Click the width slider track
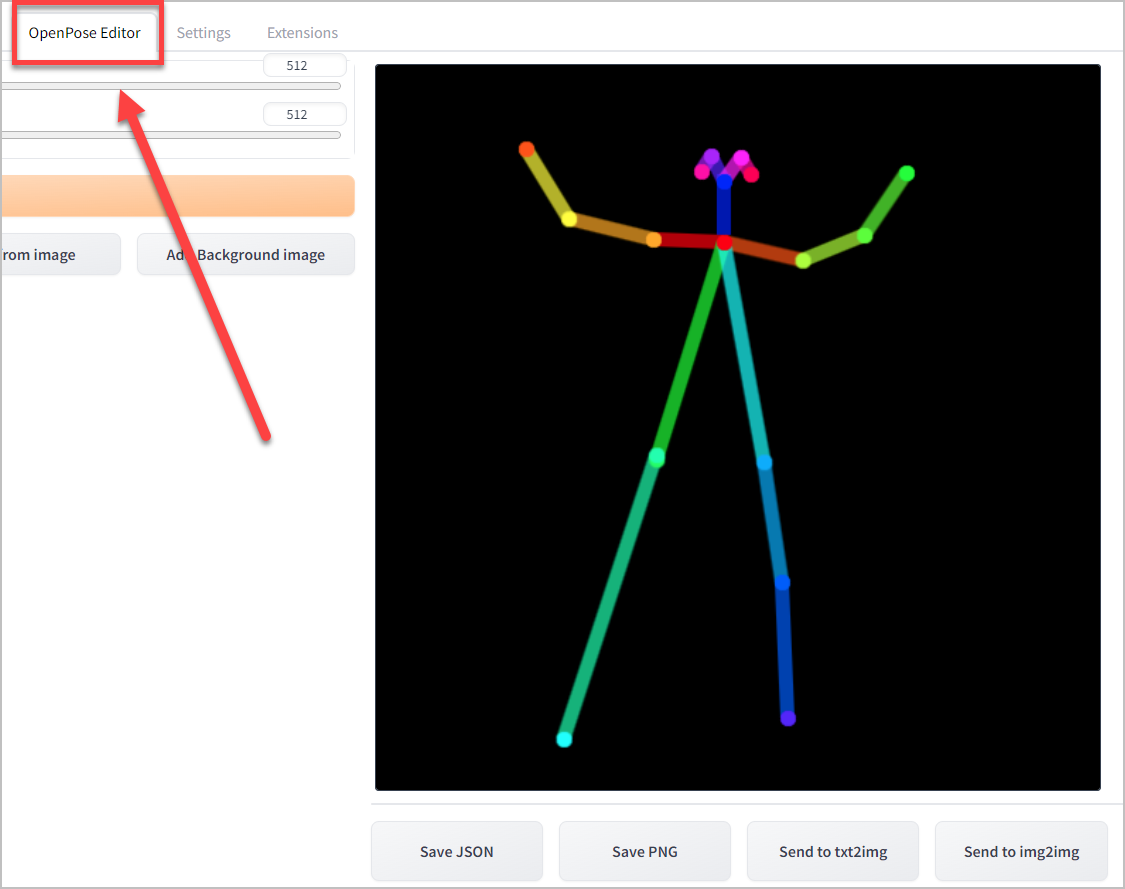1125x889 pixels. [170, 86]
